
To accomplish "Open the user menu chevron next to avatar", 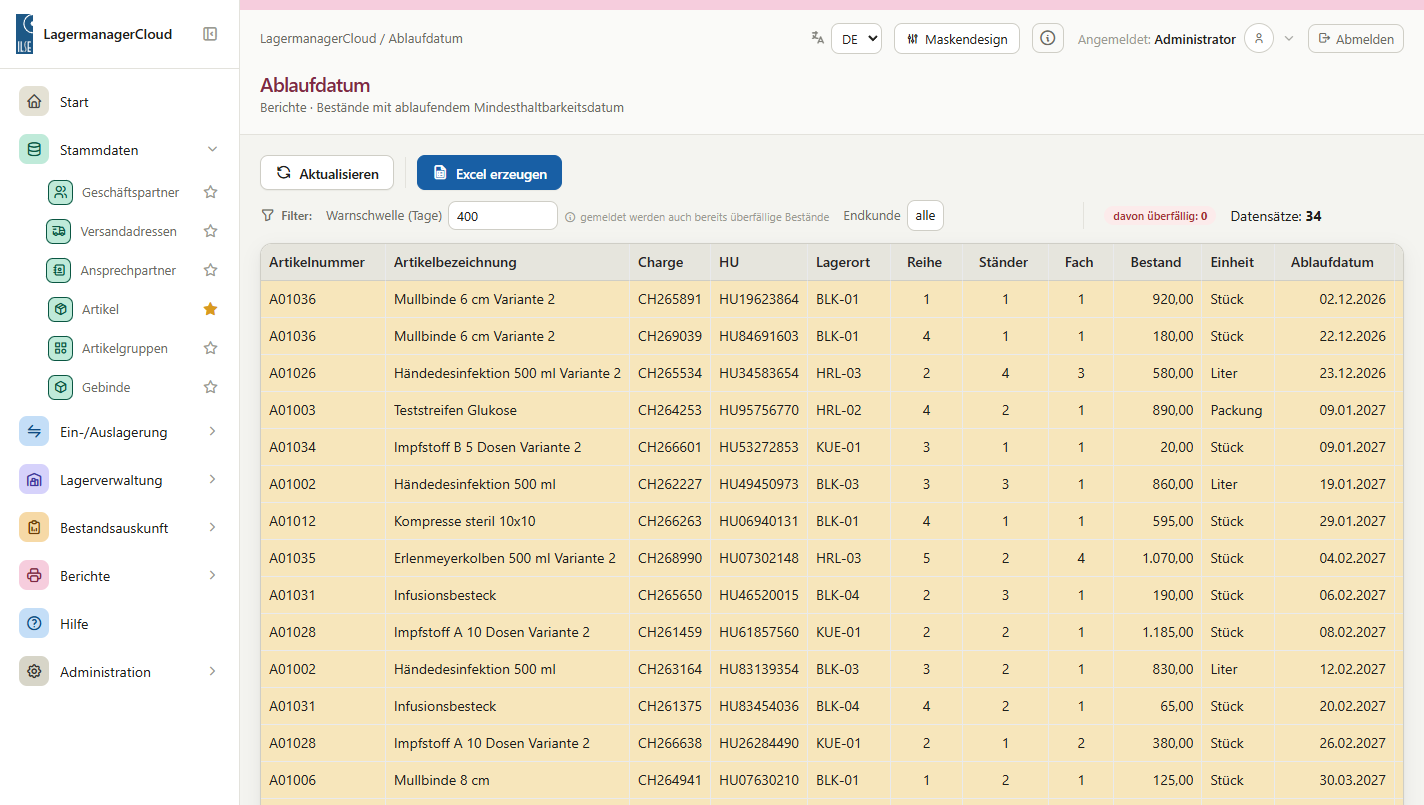I will tap(1289, 38).
